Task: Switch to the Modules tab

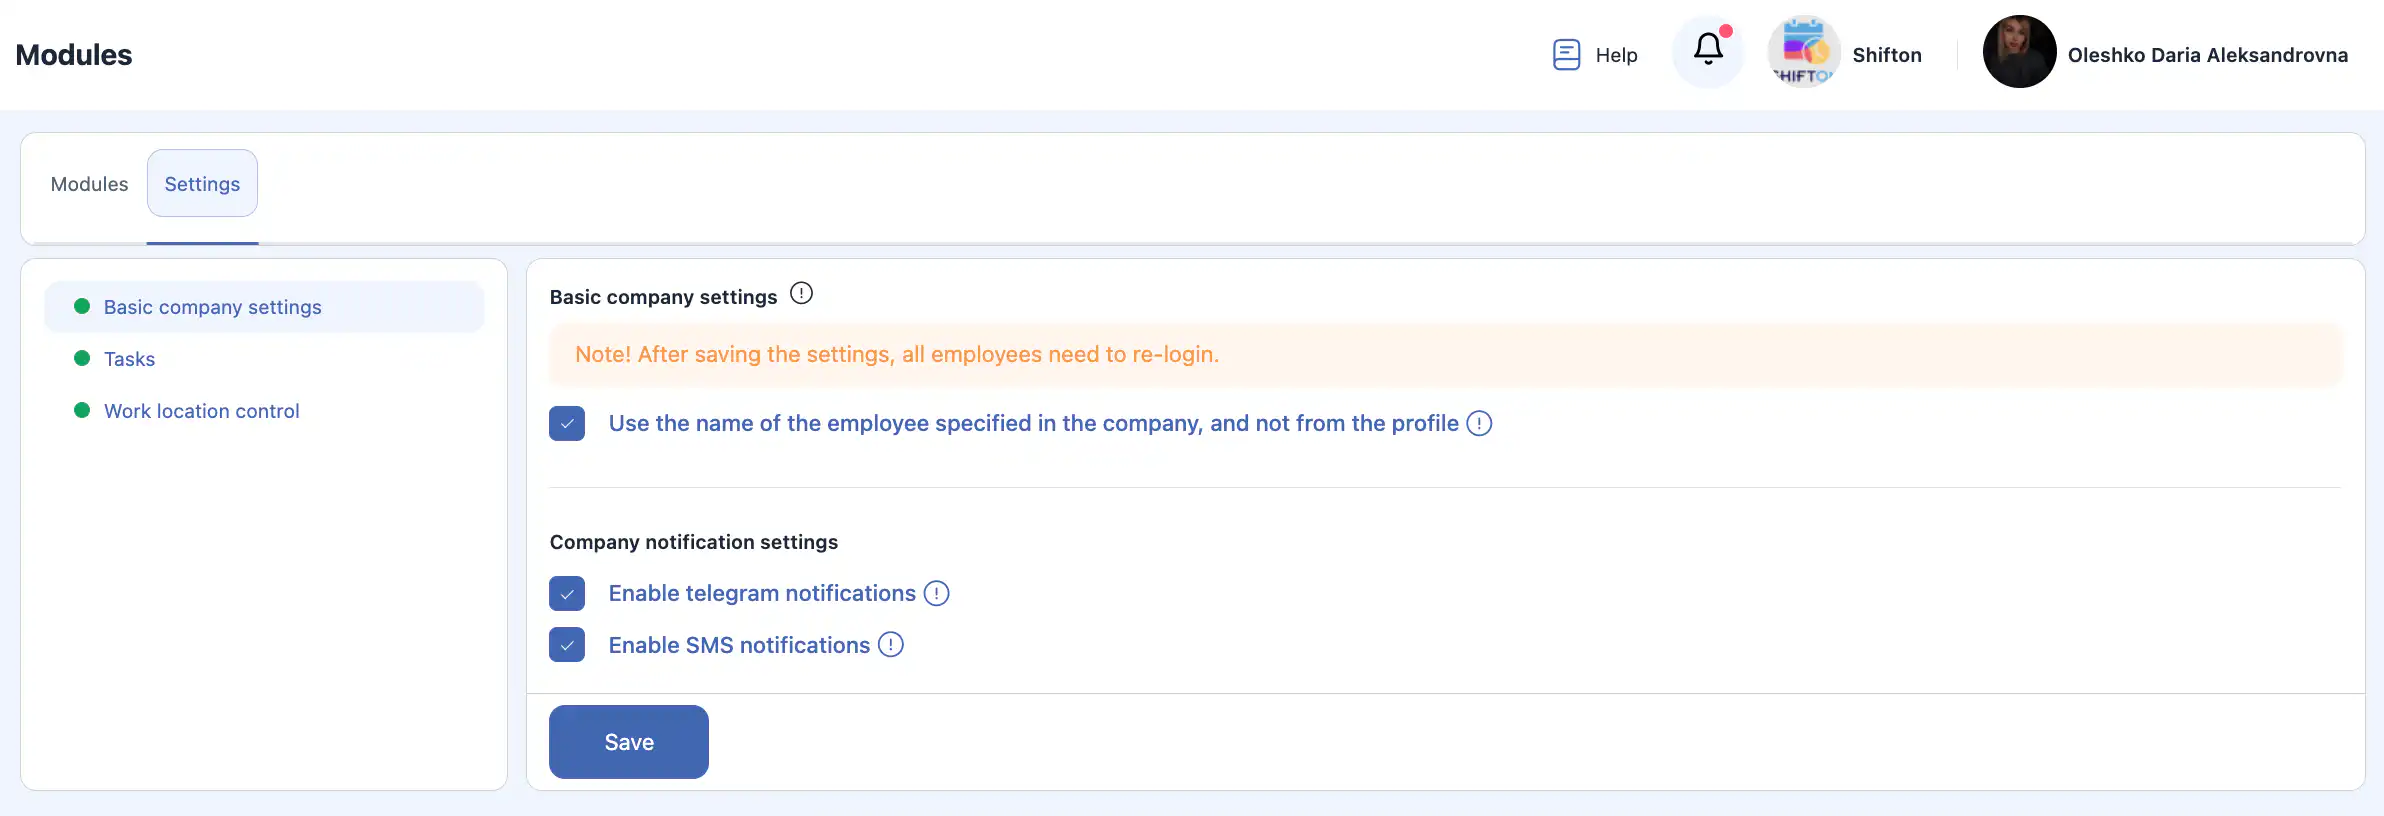Action: [89, 184]
